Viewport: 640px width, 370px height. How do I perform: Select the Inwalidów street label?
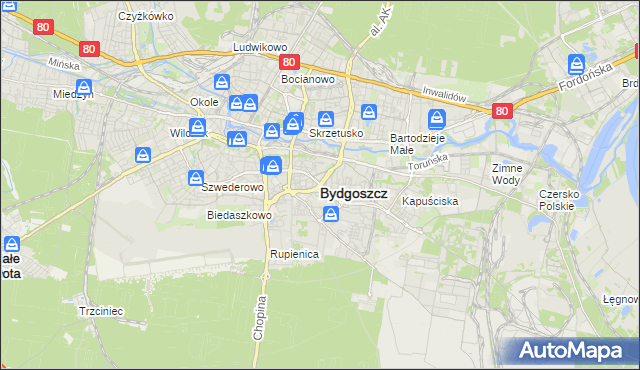tap(444, 94)
